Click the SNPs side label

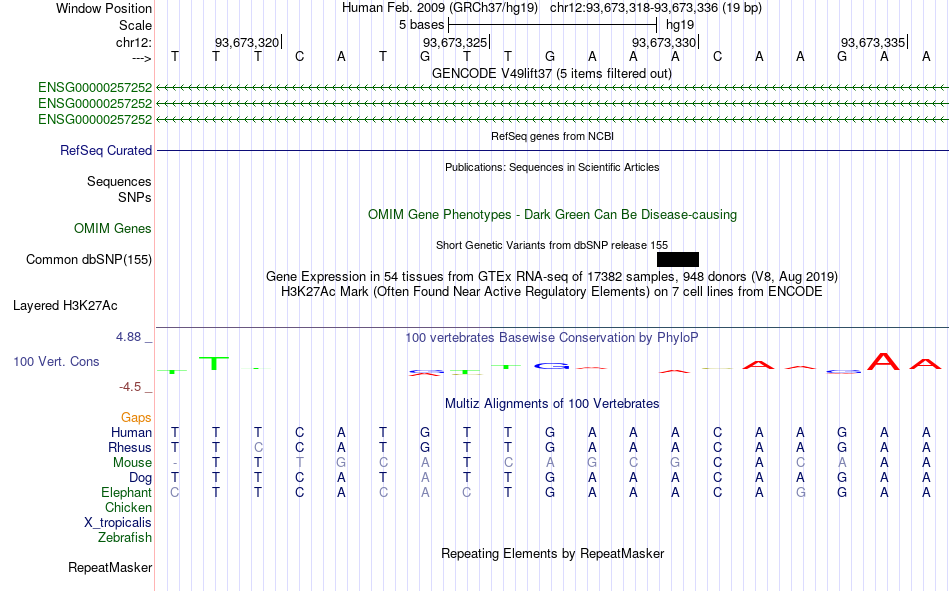tap(135, 197)
